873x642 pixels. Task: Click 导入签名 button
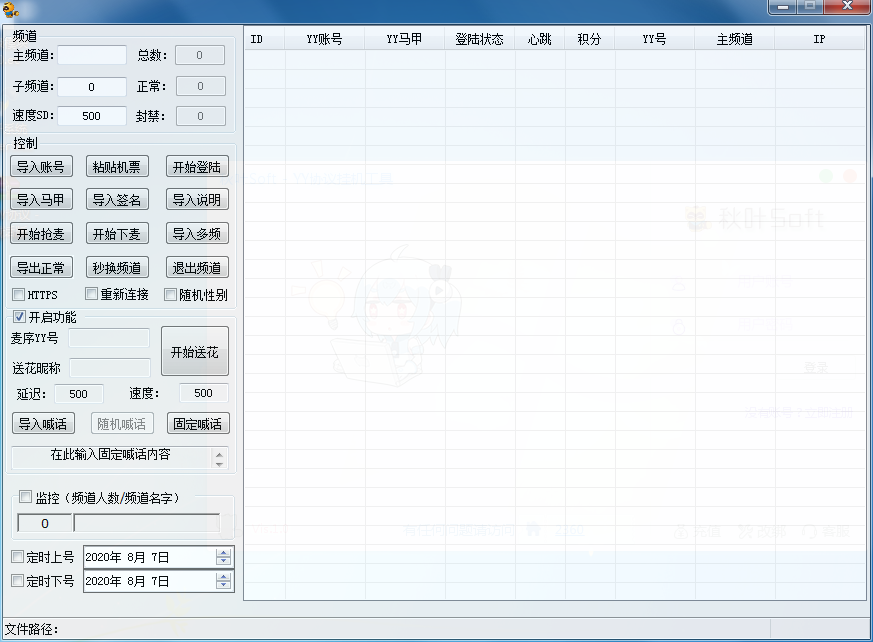[117, 199]
